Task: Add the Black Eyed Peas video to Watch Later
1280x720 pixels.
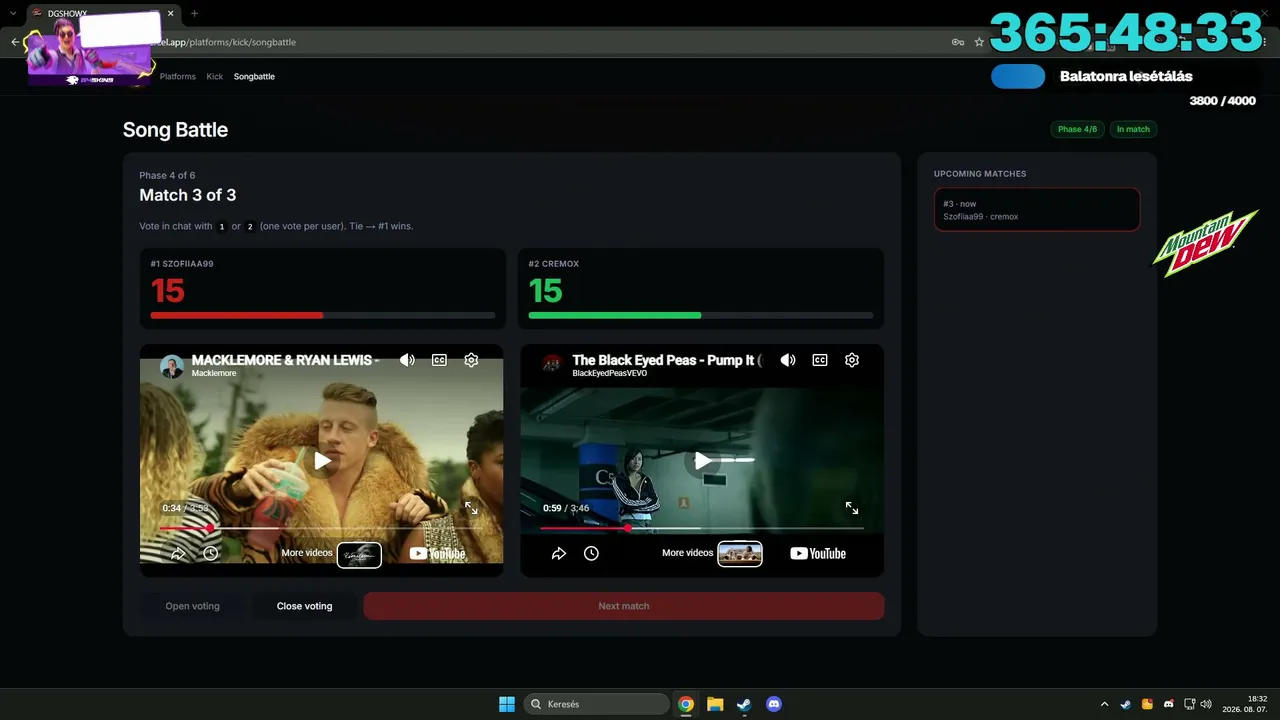Action: [x=591, y=553]
